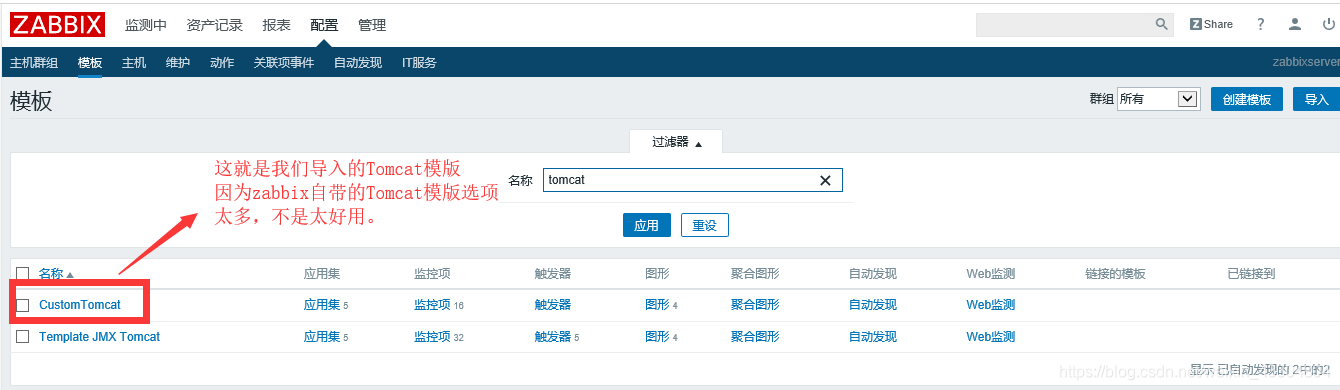Open 自动发现 for CustomTomcat row

coord(873,305)
